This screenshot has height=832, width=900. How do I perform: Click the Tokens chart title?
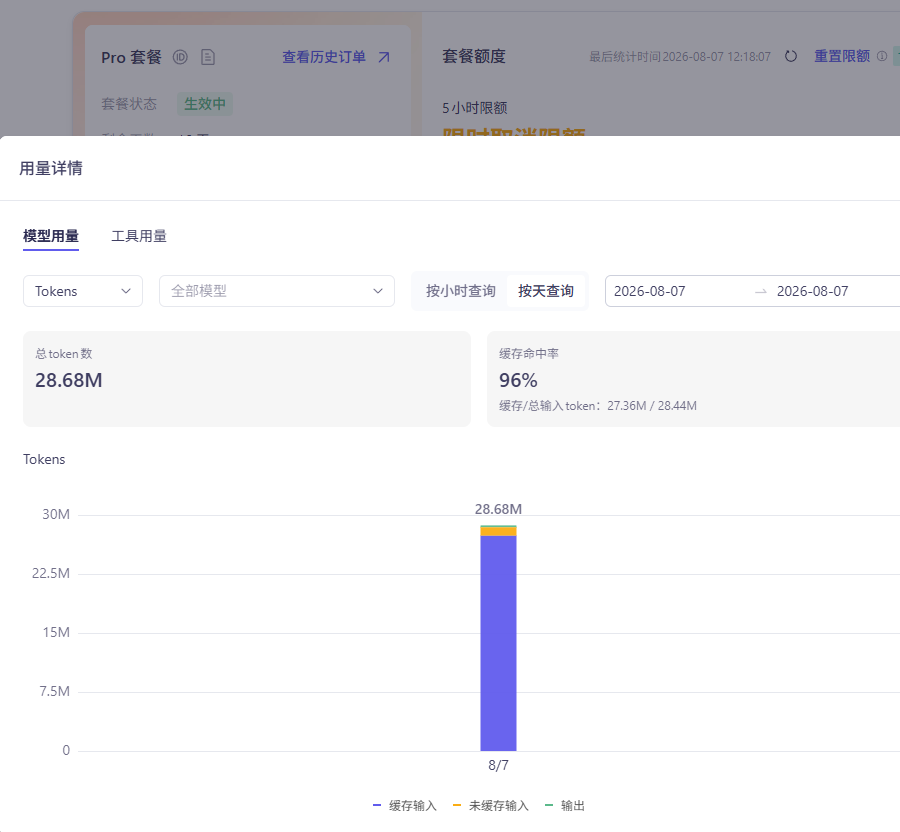tap(44, 459)
